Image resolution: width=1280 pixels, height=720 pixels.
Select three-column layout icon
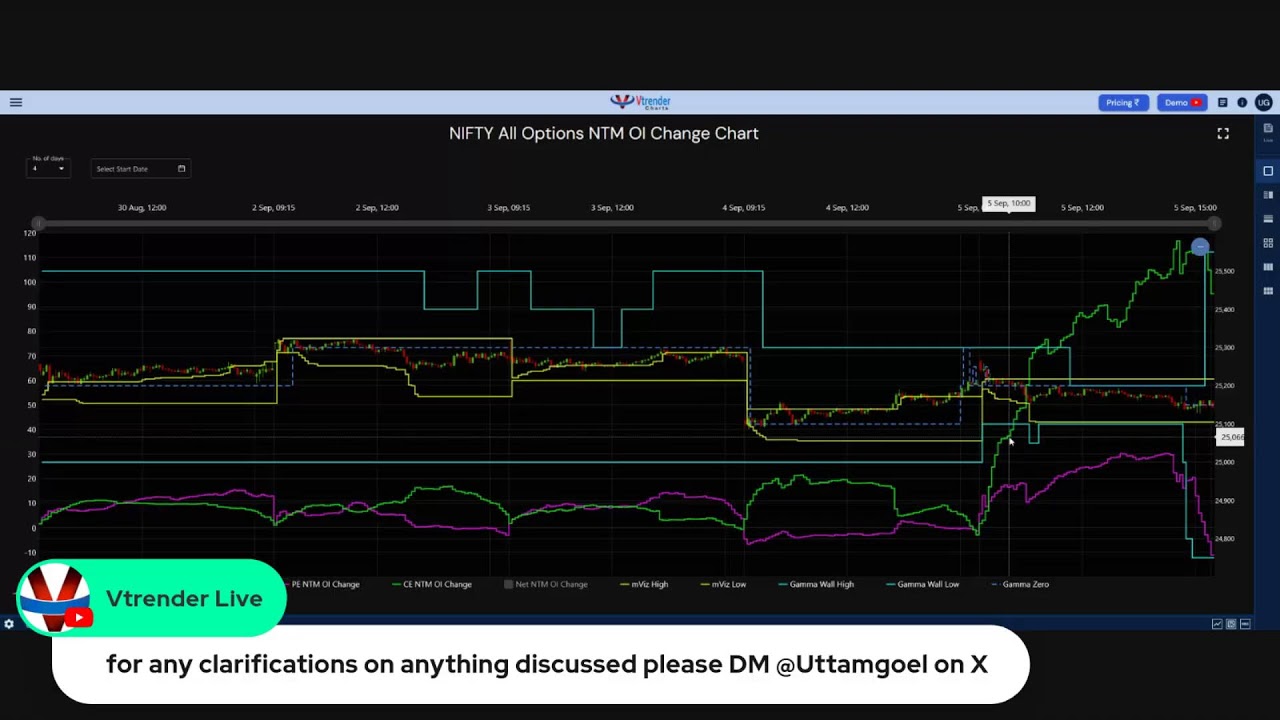point(1268,267)
